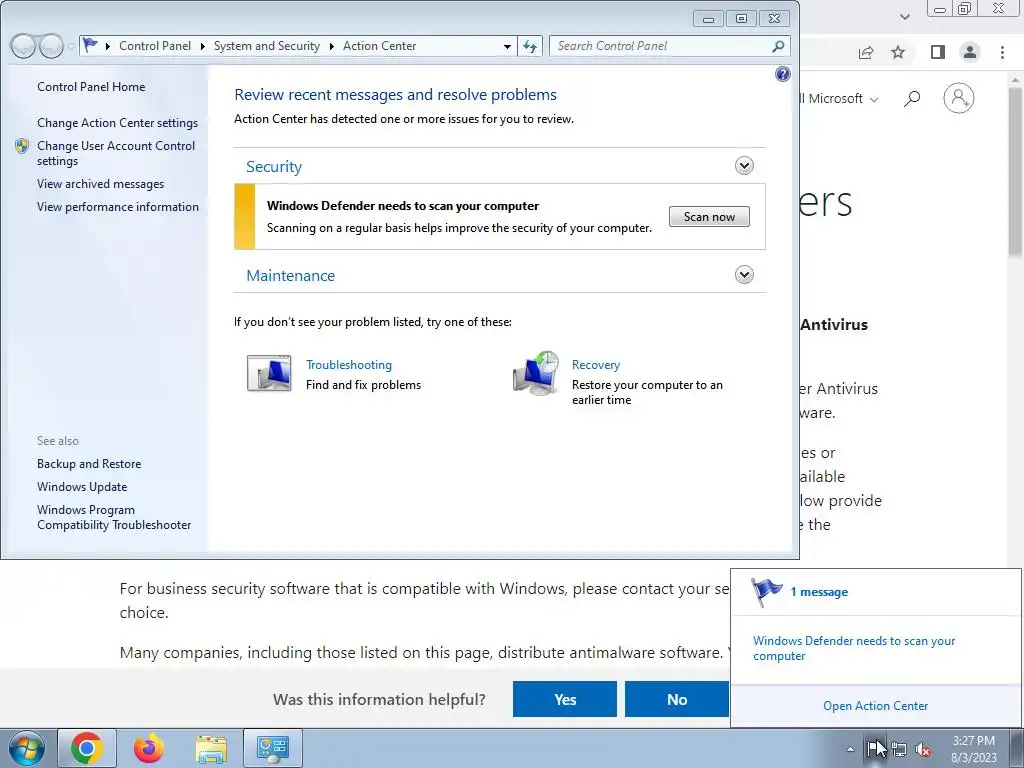Click the Action Center breadcrumb
1024x768 pixels.
click(379, 46)
